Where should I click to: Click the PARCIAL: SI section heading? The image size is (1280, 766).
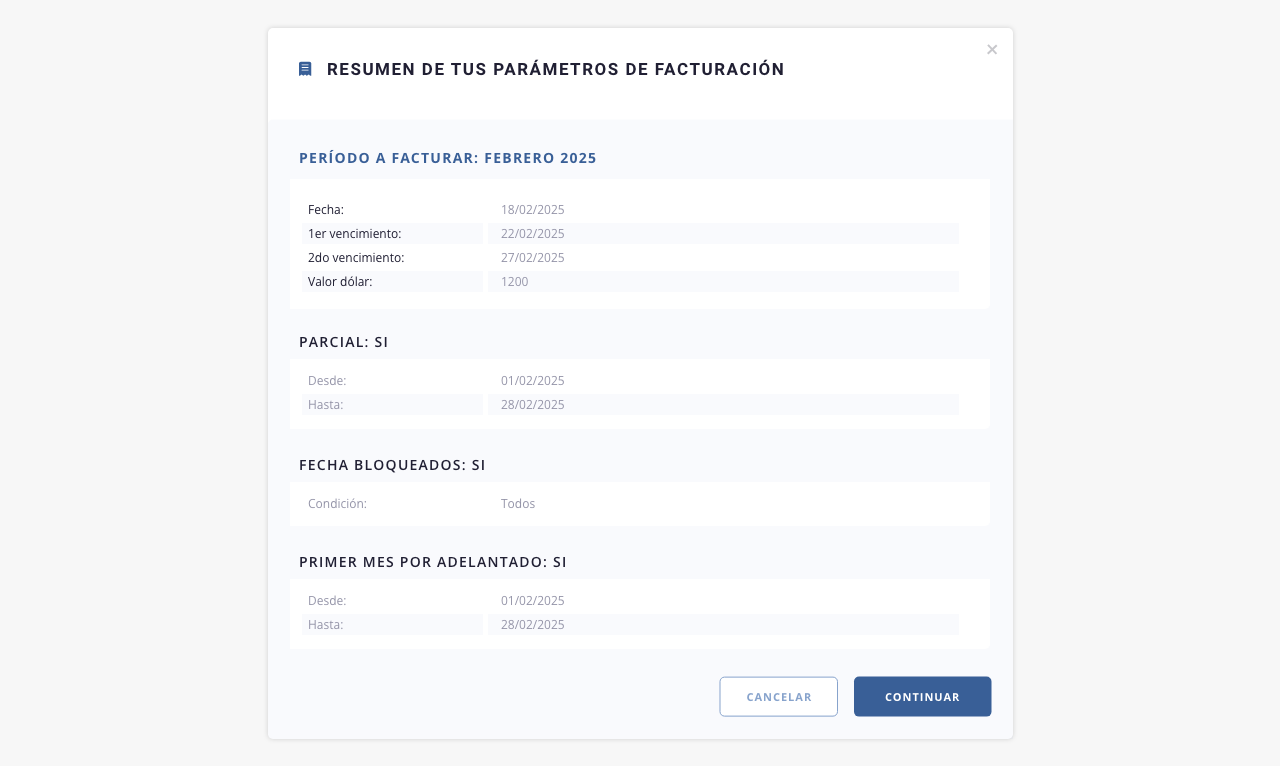[343, 342]
